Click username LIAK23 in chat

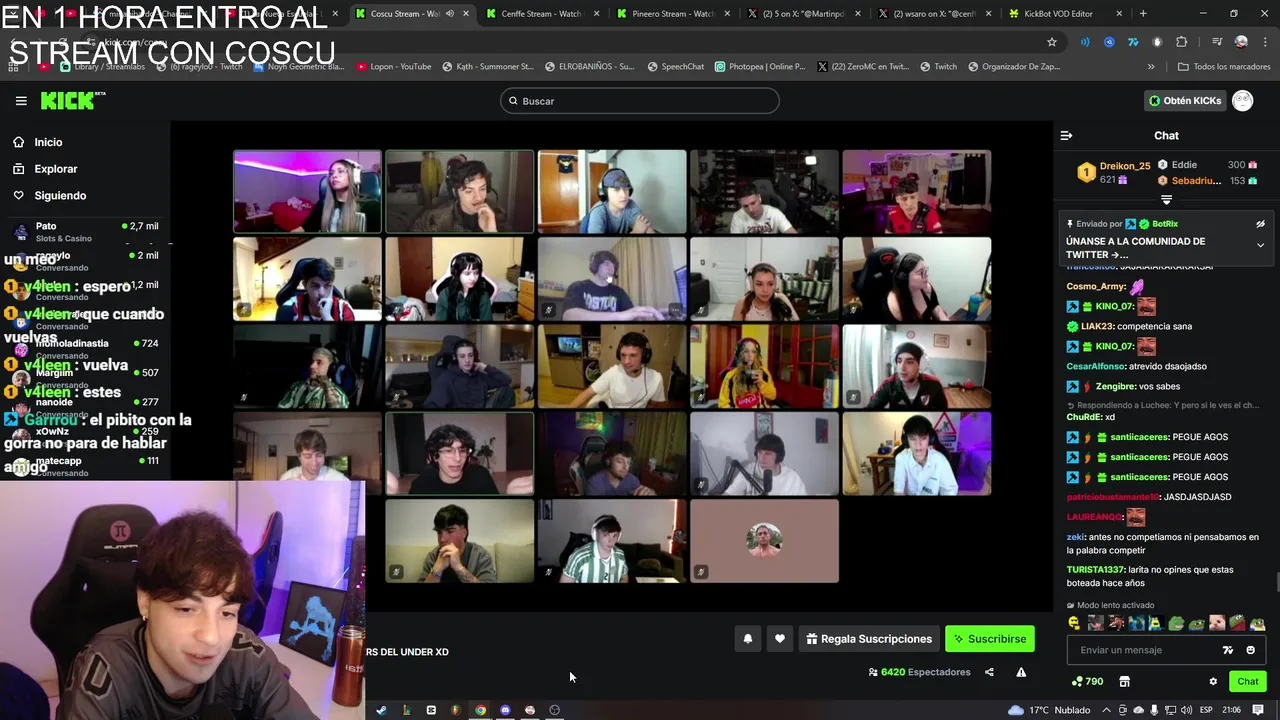pyautogui.click(x=1097, y=326)
